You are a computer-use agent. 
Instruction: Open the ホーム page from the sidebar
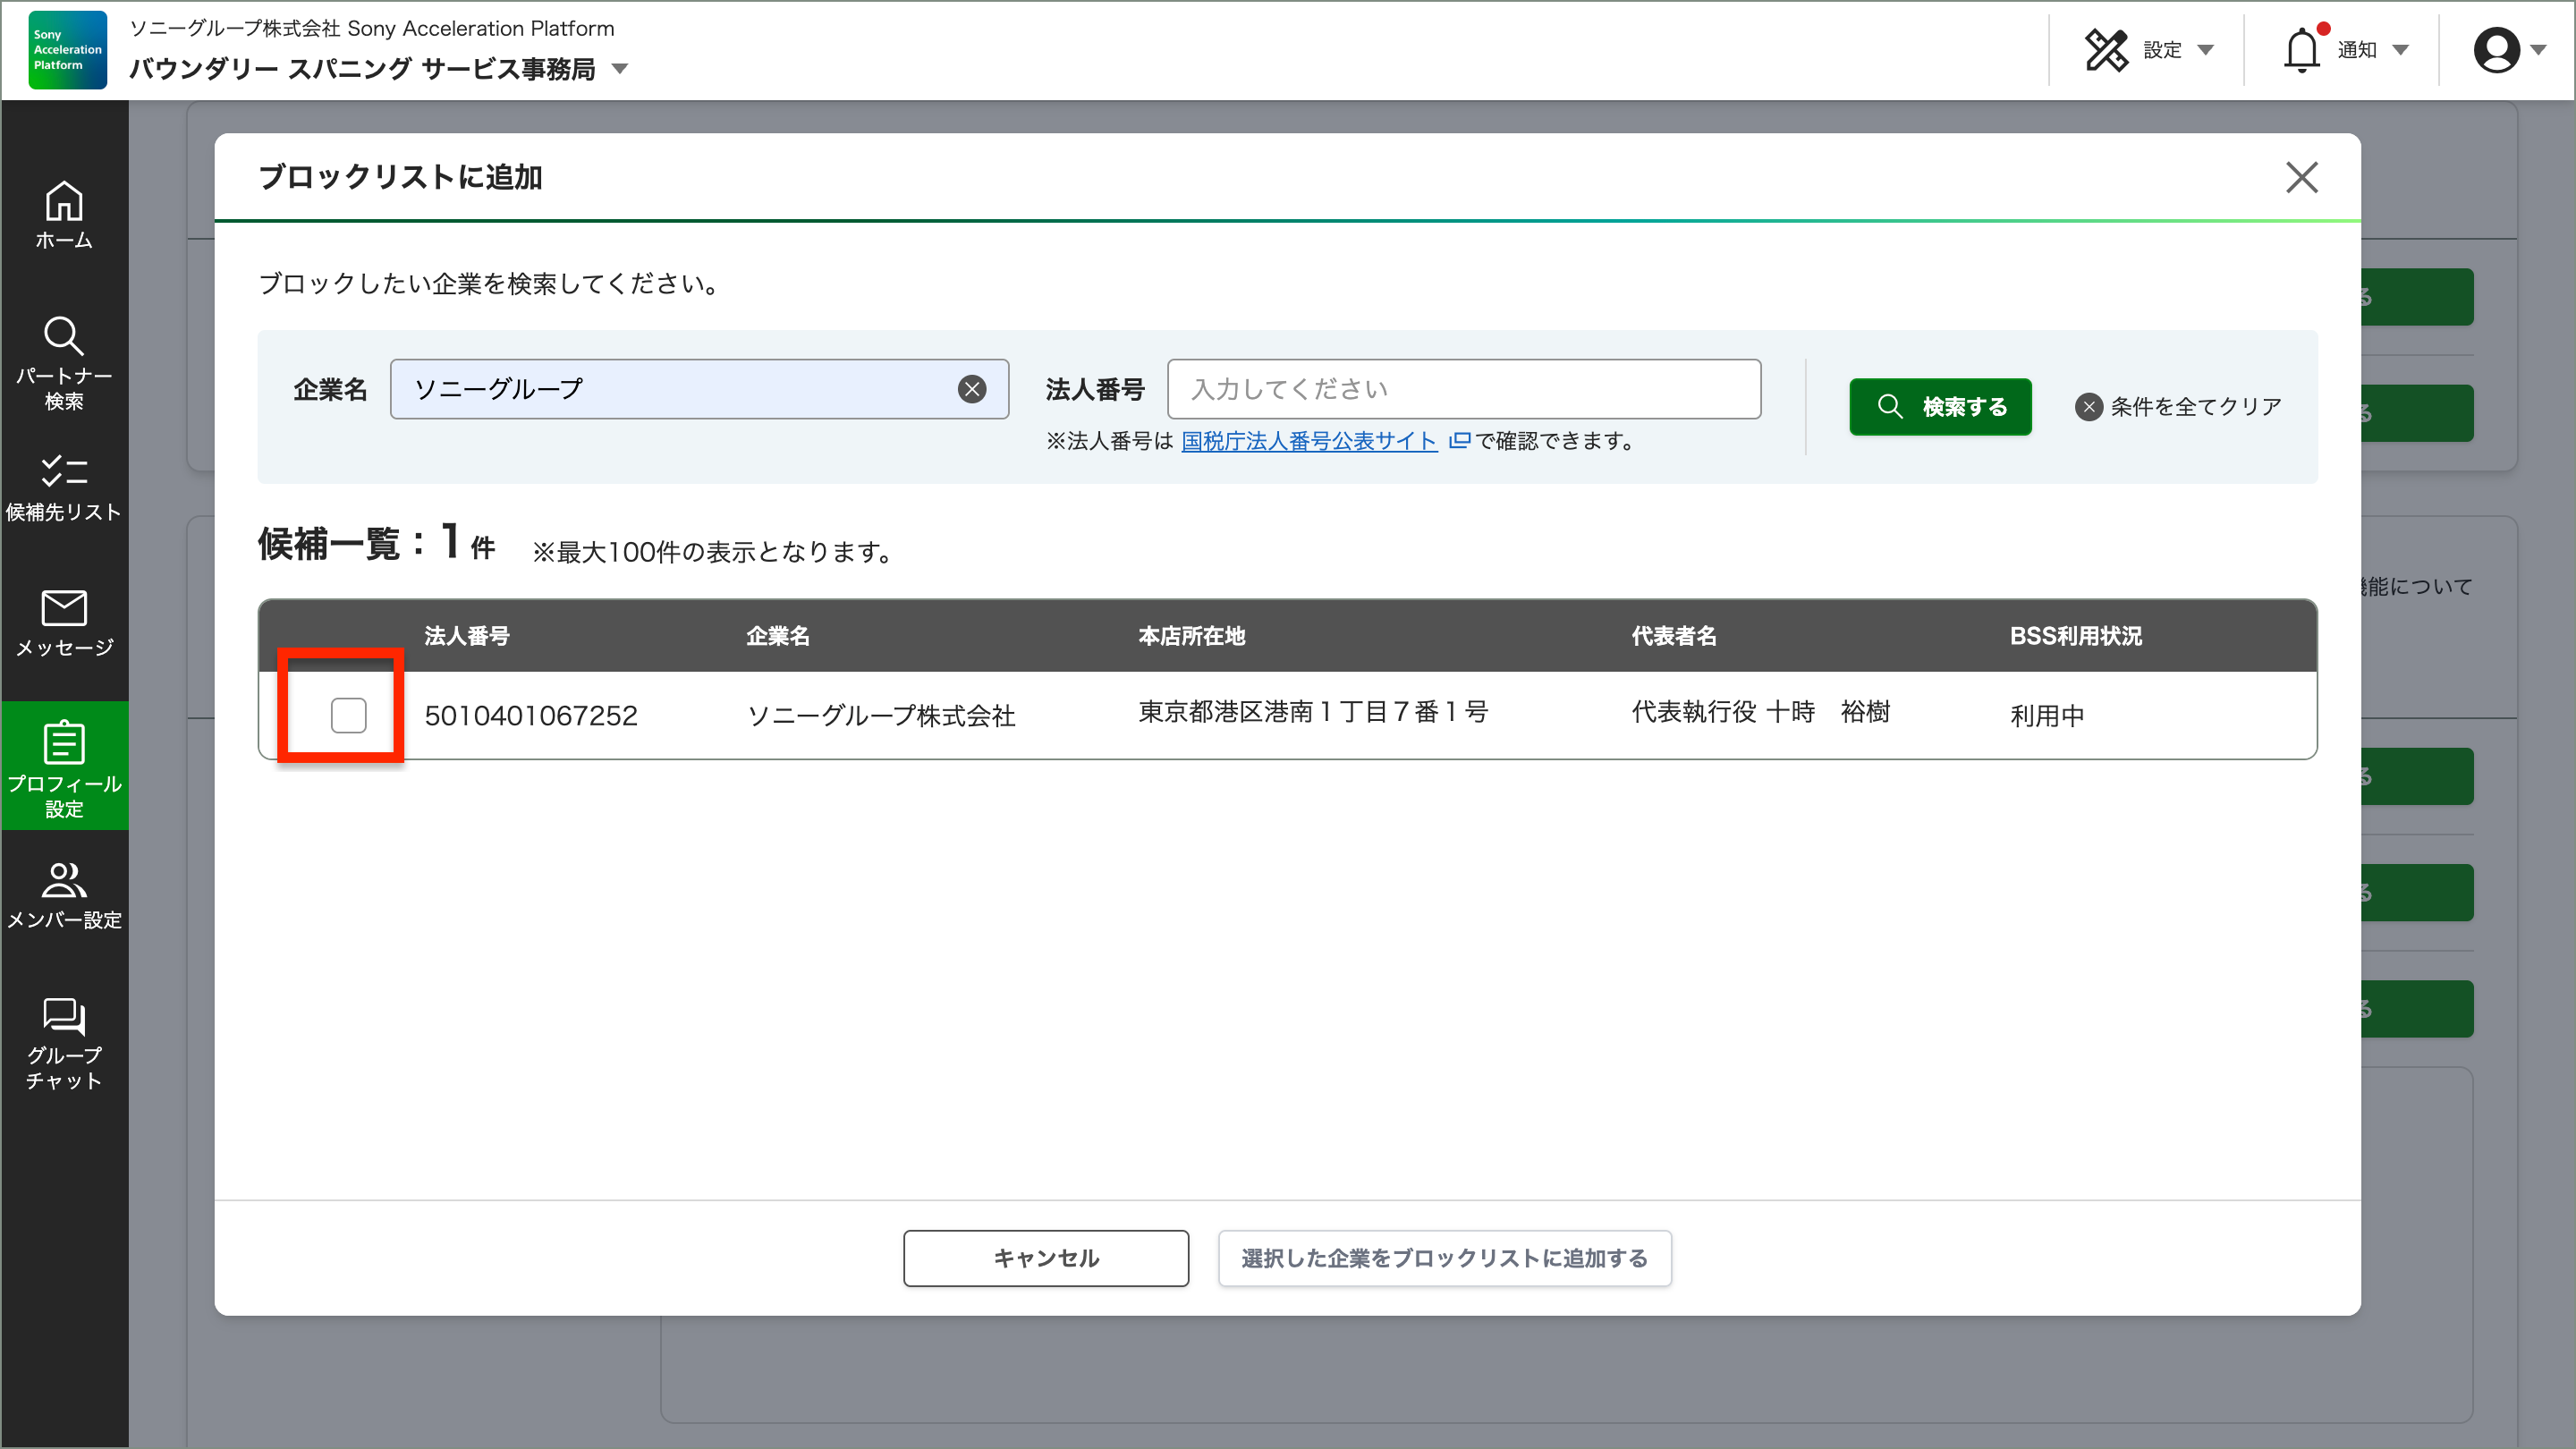click(64, 215)
